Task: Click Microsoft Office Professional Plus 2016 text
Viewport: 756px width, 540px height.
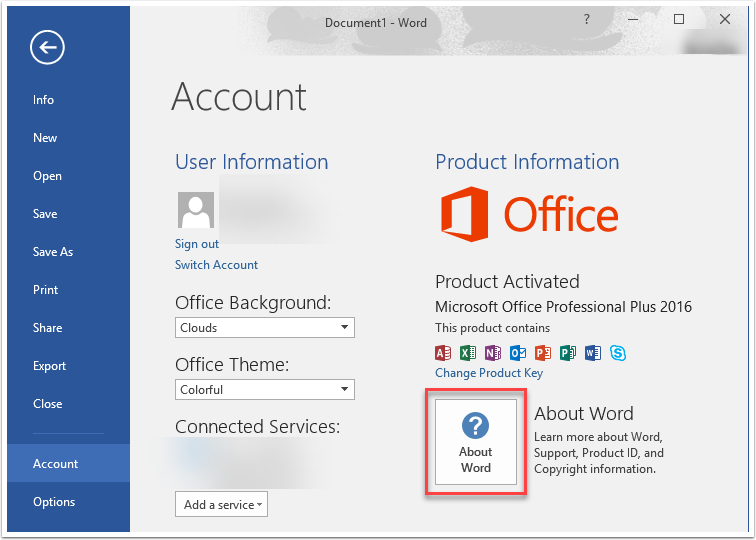Action: [563, 307]
